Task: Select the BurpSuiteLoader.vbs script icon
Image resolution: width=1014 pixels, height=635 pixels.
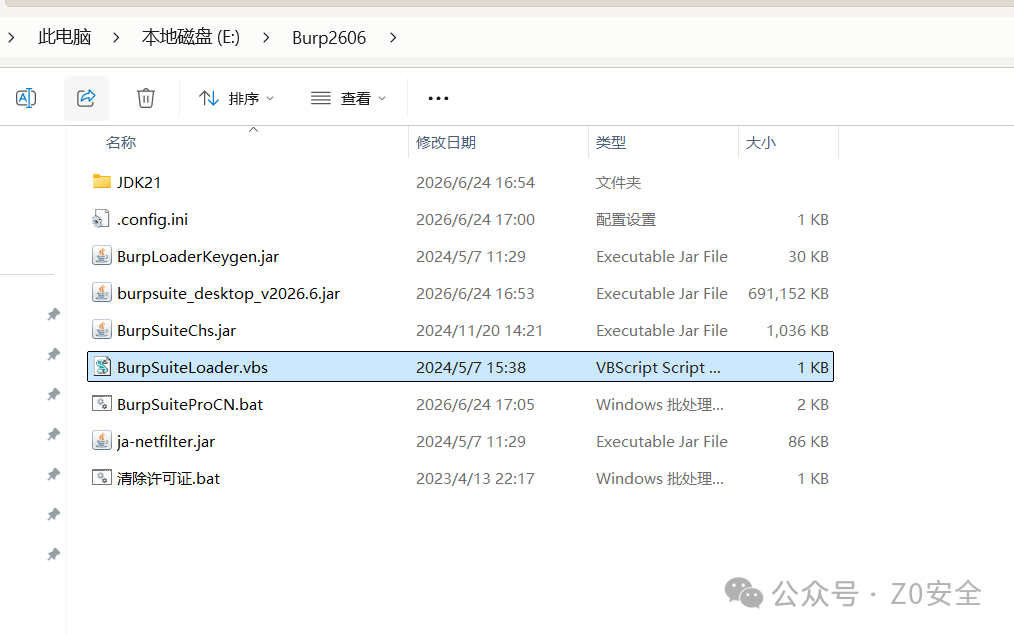Action: point(102,367)
